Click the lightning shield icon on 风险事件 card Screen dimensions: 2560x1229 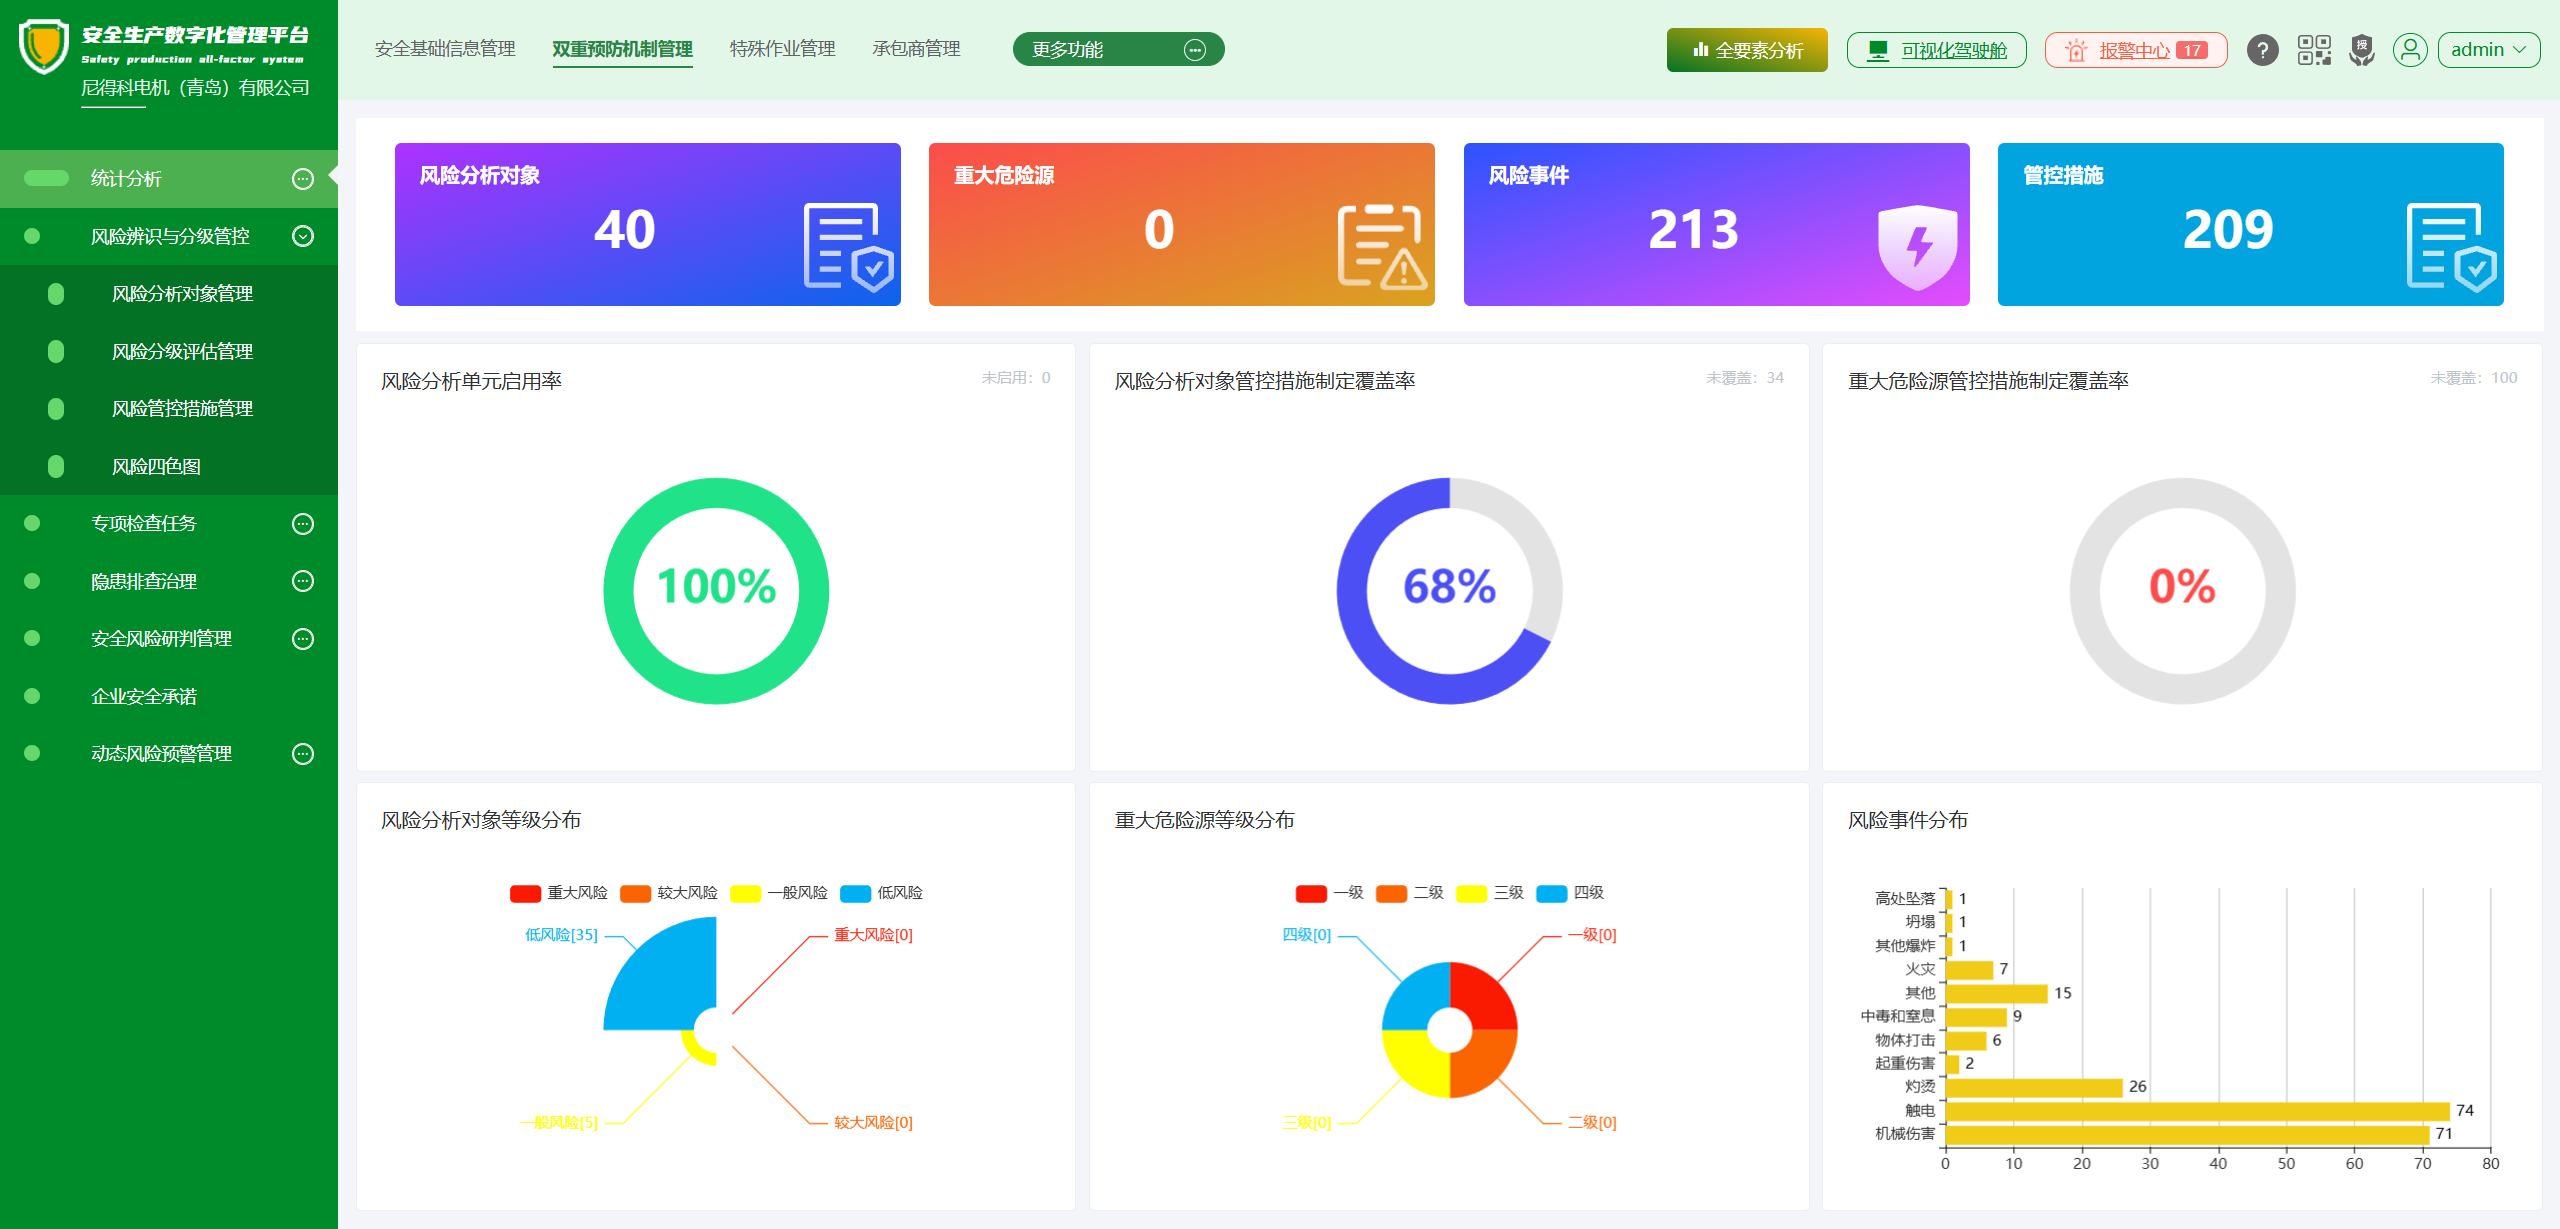[x=1917, y=247]
